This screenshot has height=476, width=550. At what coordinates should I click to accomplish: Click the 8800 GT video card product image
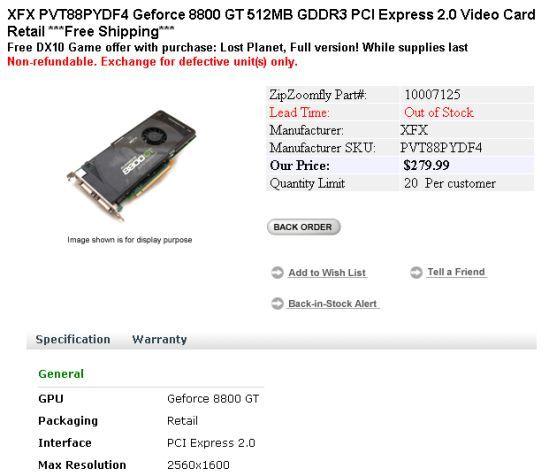point(131,166)
